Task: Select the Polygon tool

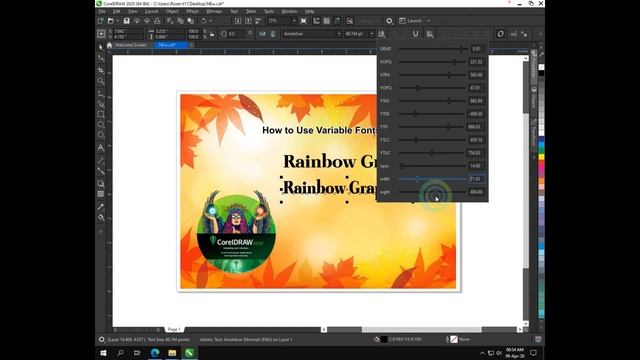Action: pos(101,135)
